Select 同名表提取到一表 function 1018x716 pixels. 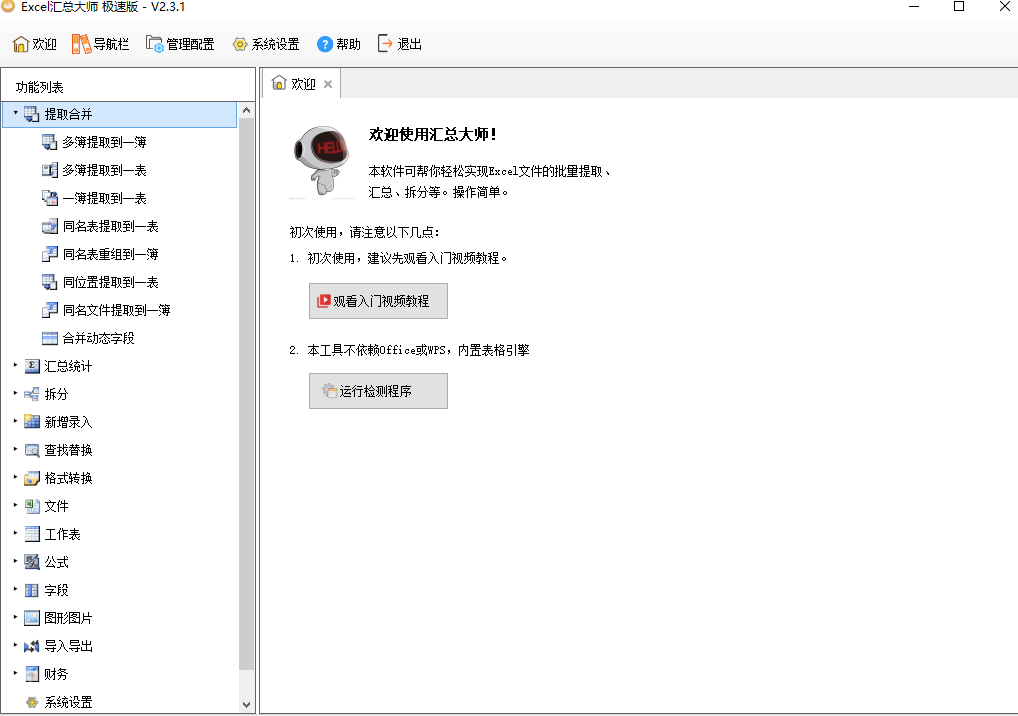(104, 225)
